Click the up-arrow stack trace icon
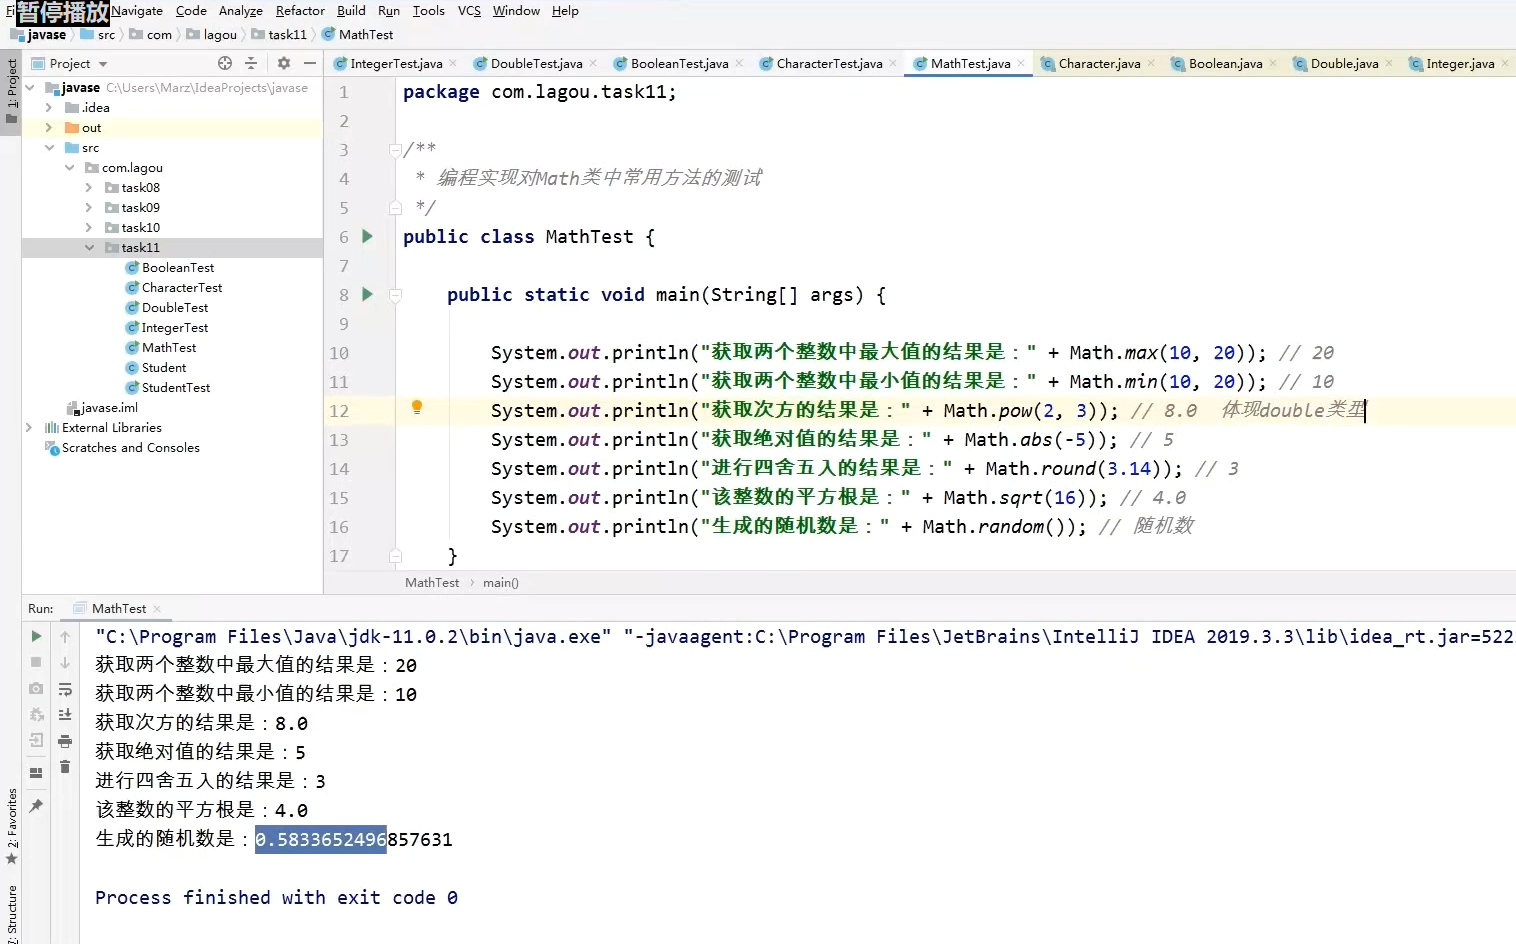This screenshot has width=1516, height=944. click(65, 636)
